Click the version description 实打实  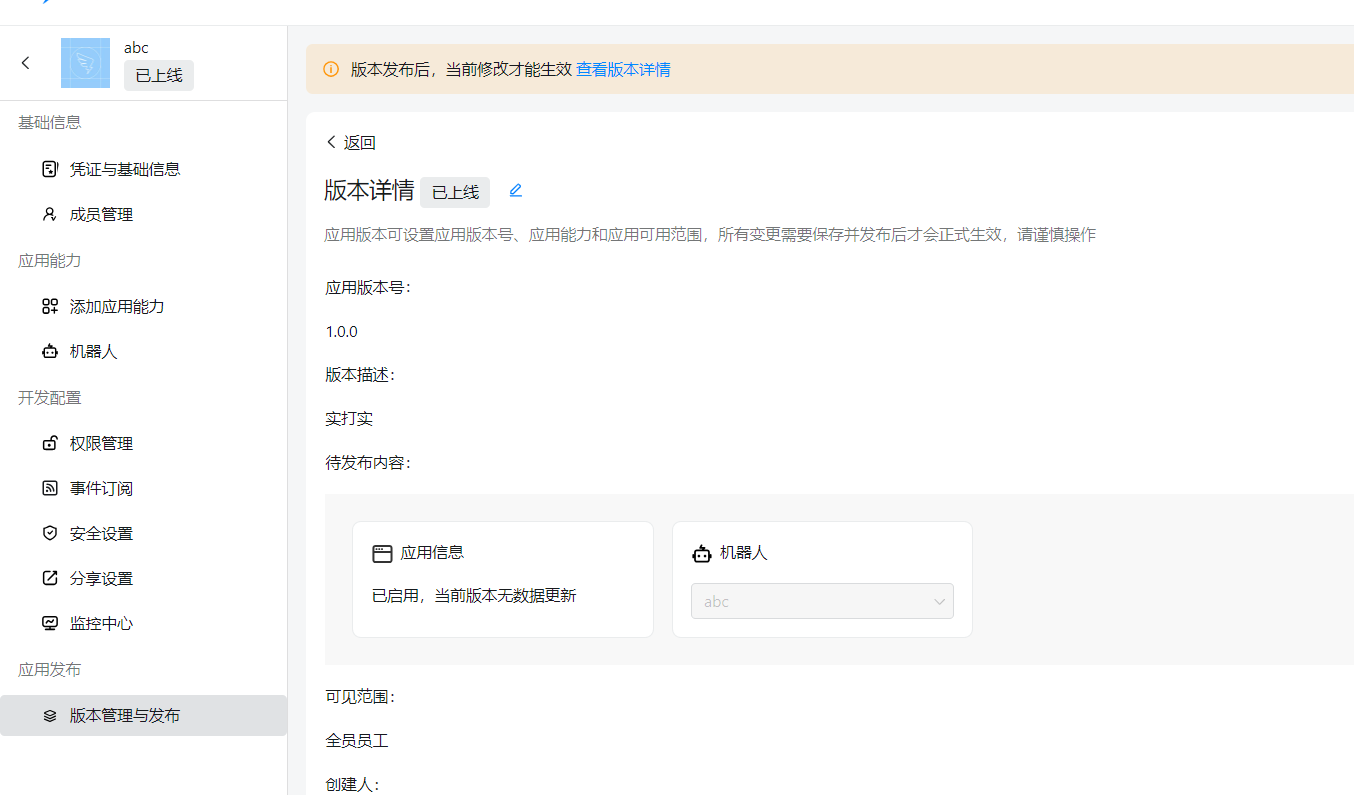pyautogui.click(x=349, y=419)
